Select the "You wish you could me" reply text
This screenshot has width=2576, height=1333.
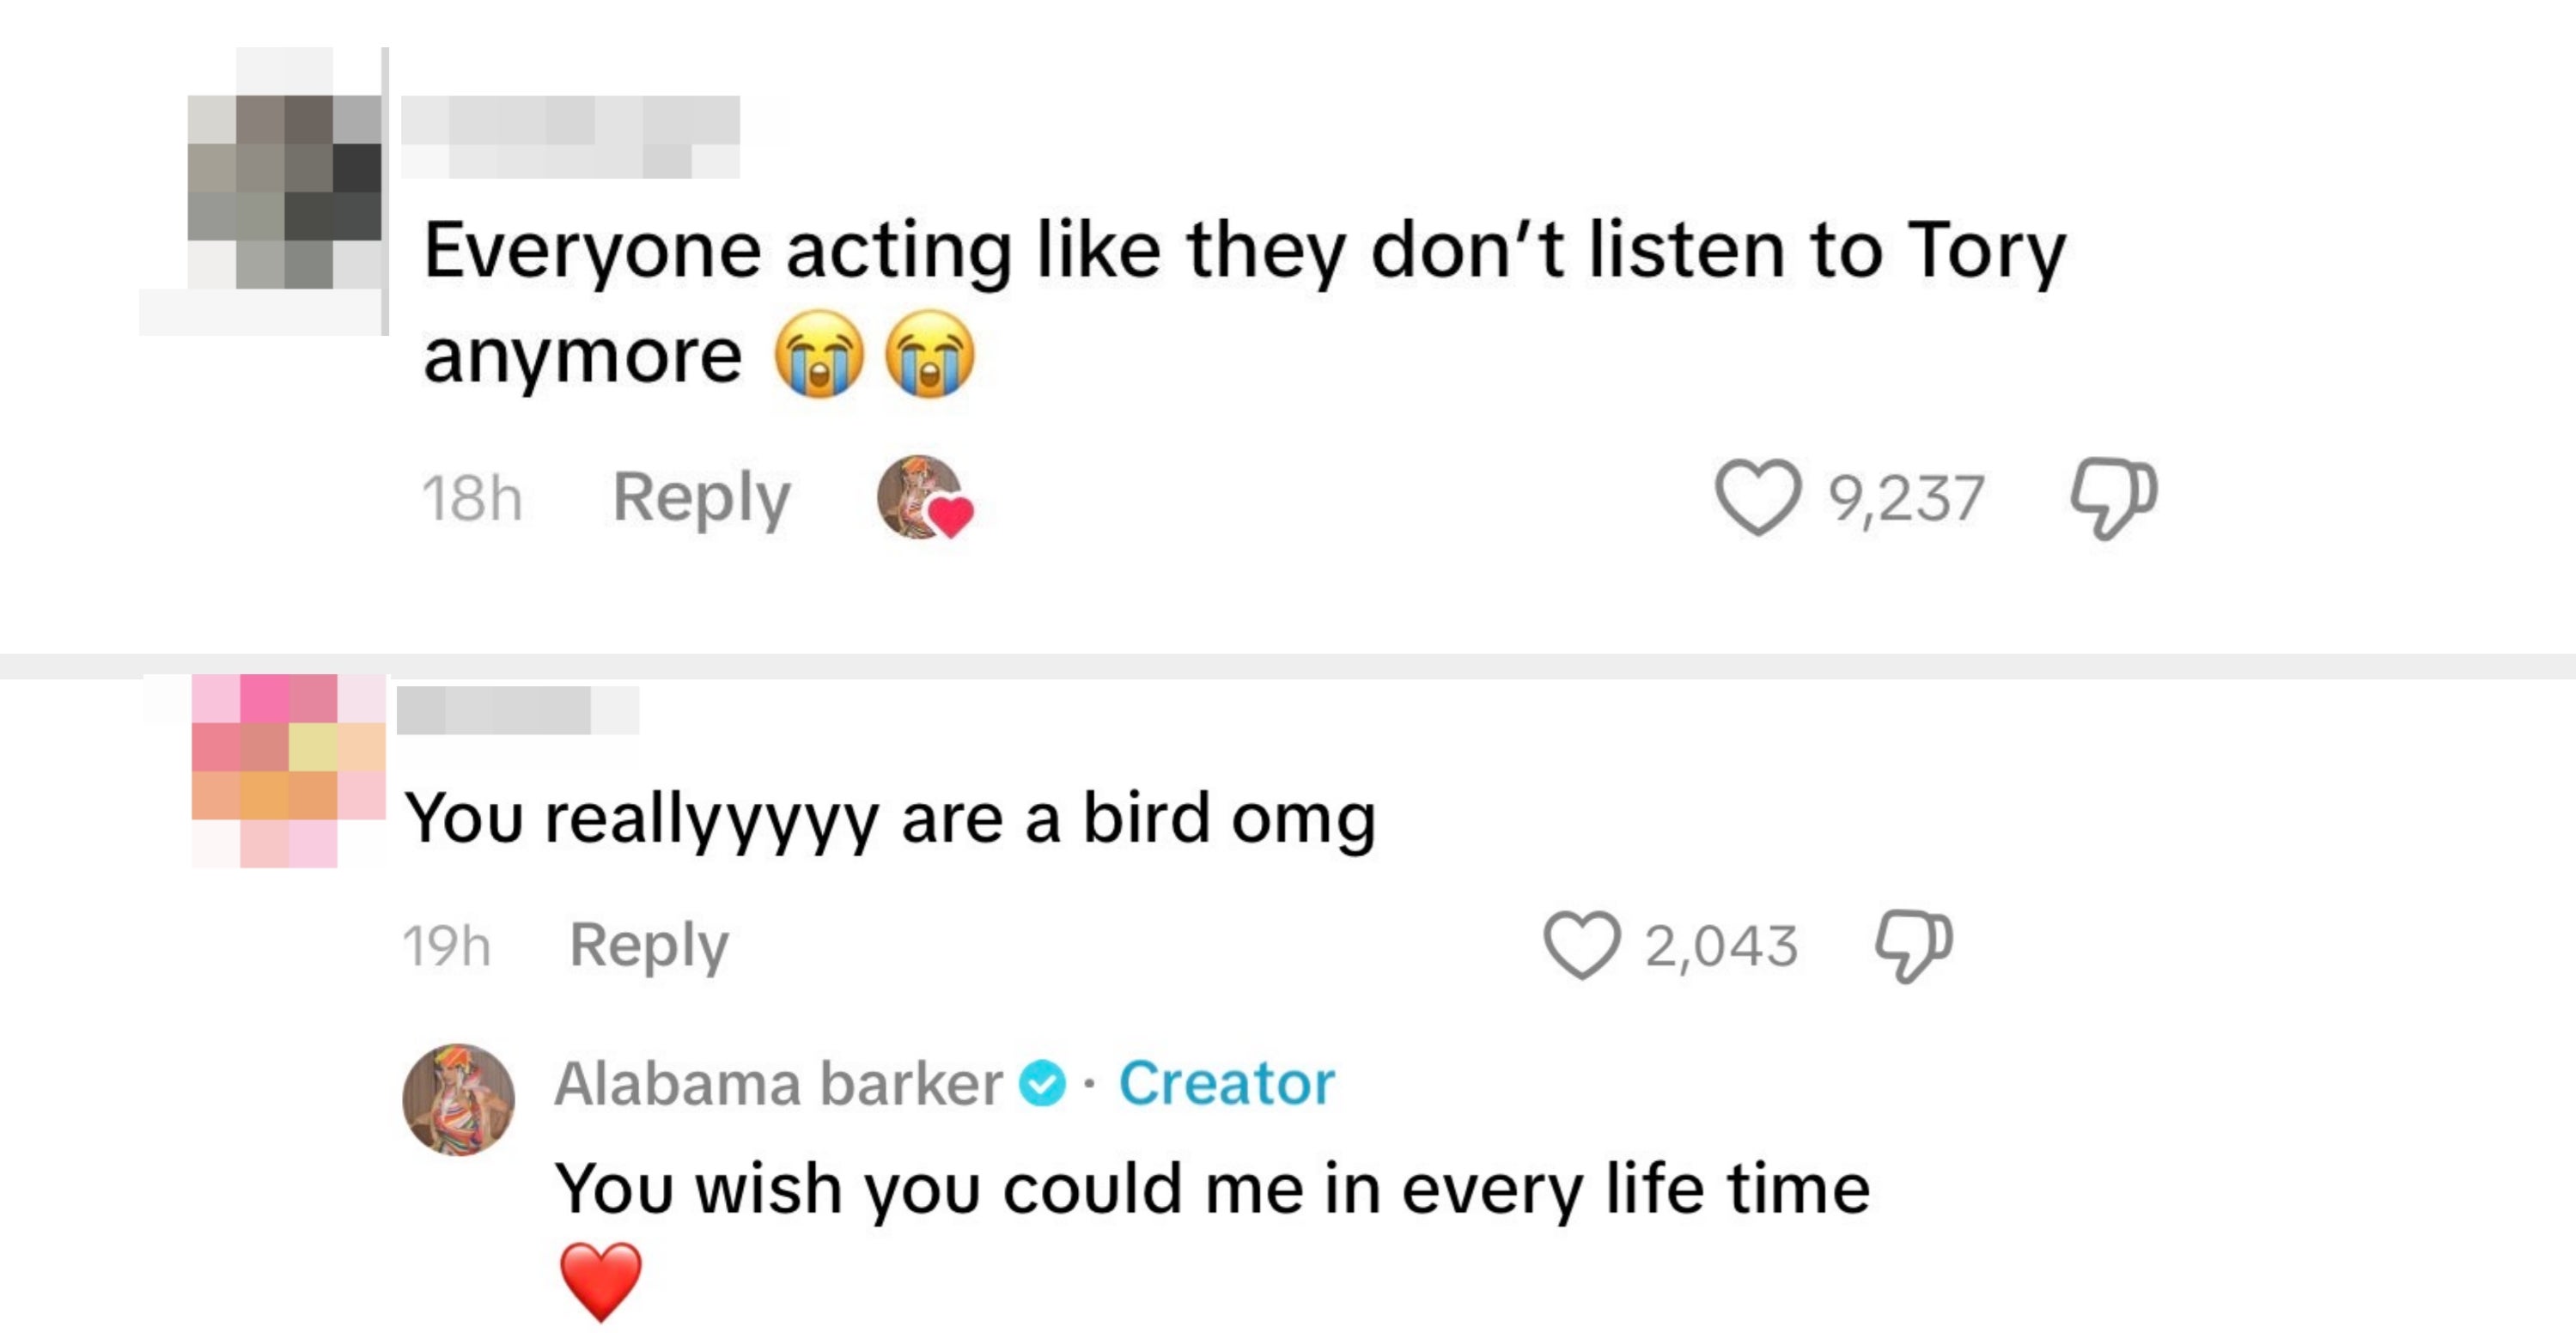pos(1212,1190)
